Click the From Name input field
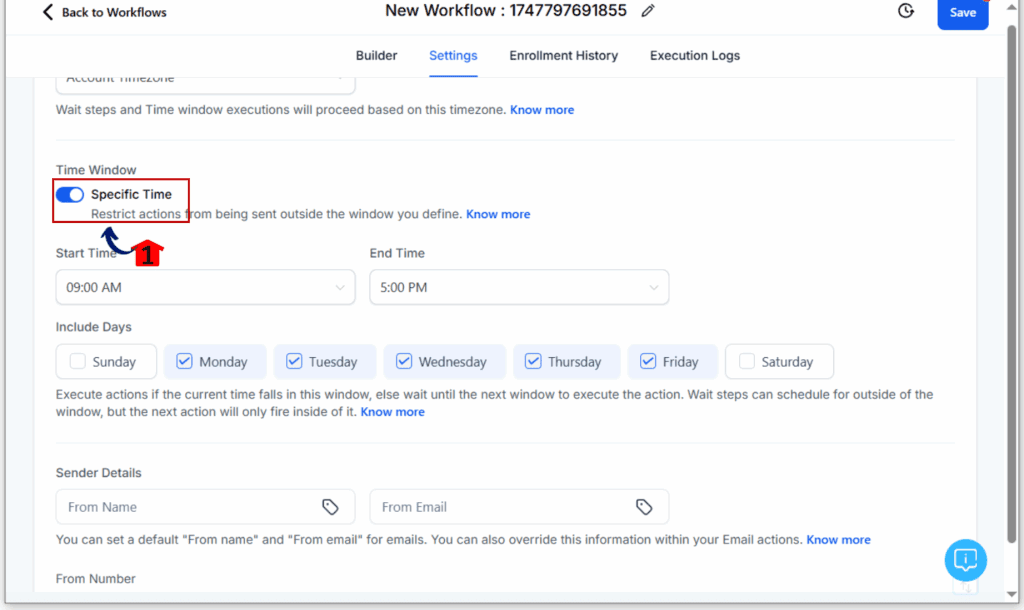This screenshot has height=610, width=1024. pyautogui.click(x=205, y=507)
